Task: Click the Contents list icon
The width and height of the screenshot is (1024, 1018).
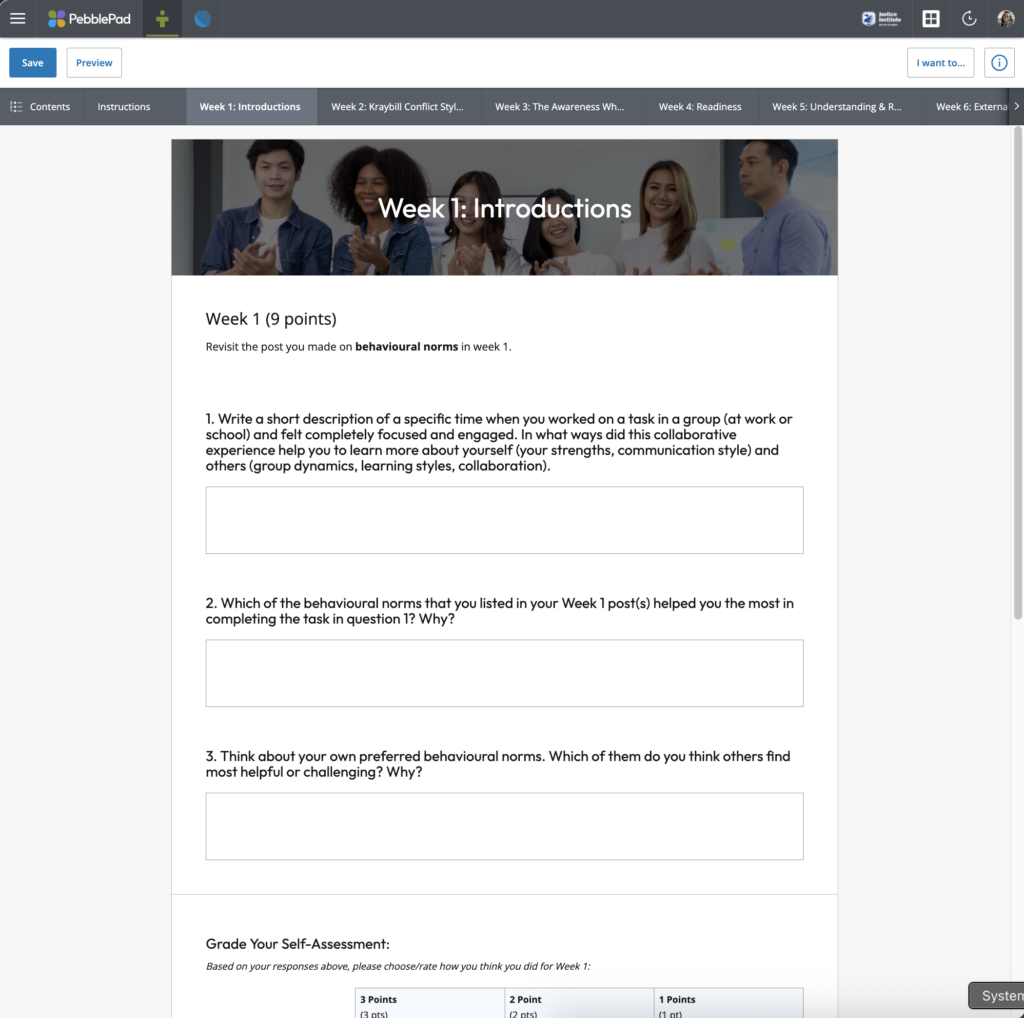Action: [16, 106]
